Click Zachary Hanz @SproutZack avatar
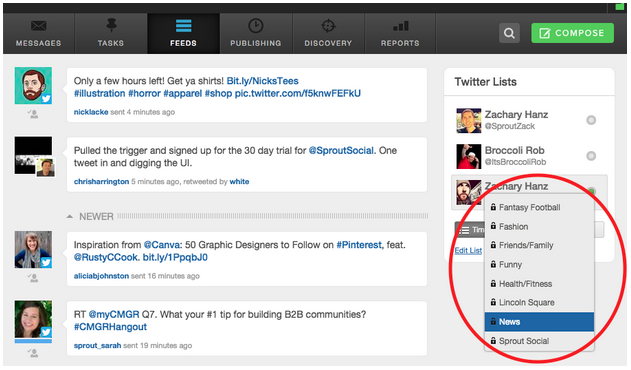Image resolution: width=631 pixels, height=370 pixels. tap(469, 120)
